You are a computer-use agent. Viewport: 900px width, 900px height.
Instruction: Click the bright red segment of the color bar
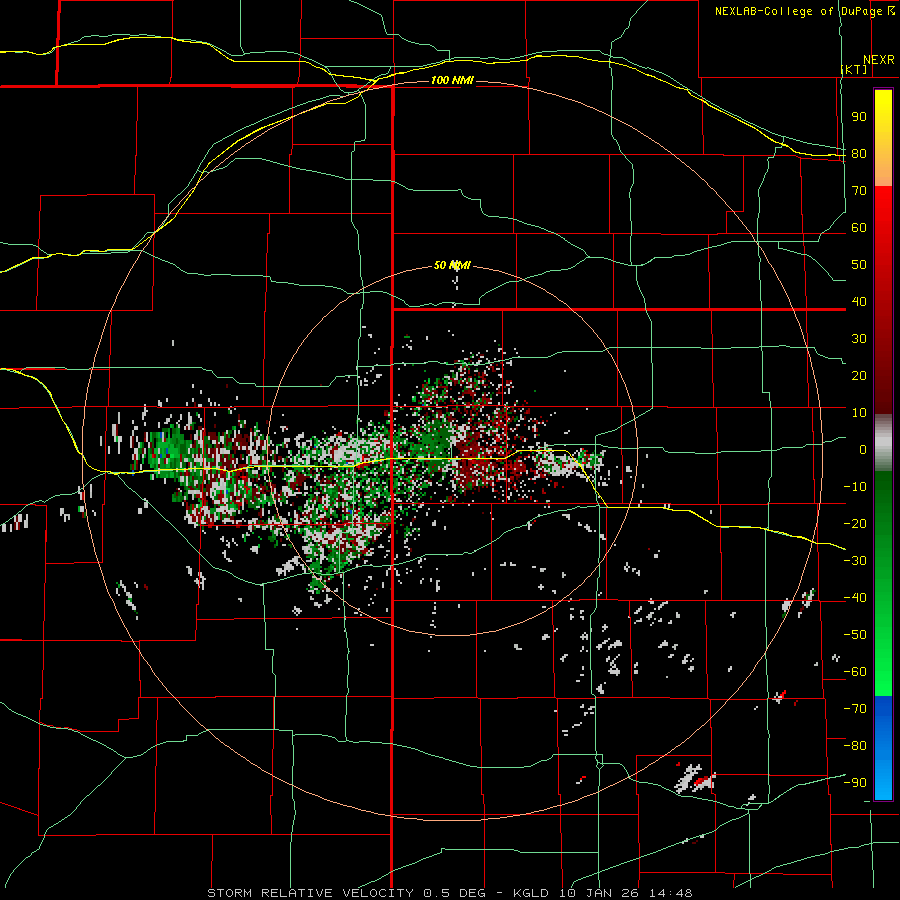click(x=883, y=205)
